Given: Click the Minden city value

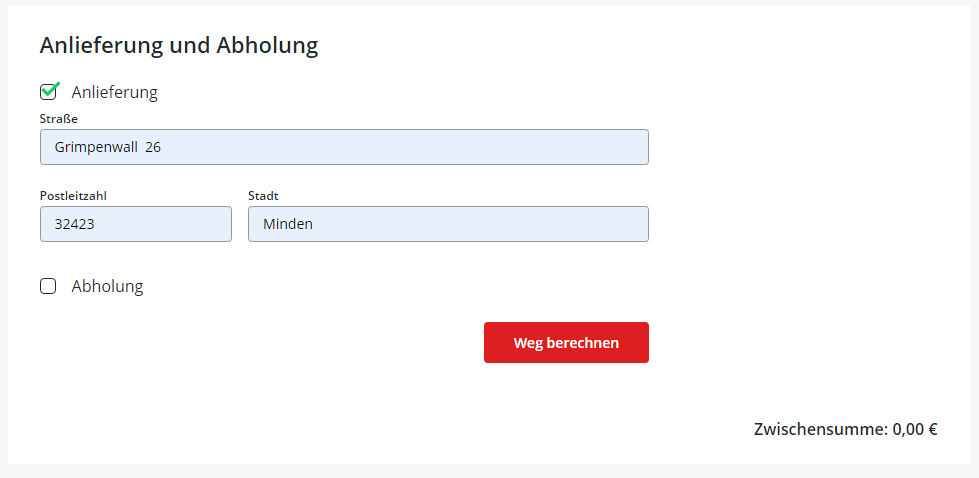Looking at the screenshot, I should pyautogui.click(x=288, y=224).
